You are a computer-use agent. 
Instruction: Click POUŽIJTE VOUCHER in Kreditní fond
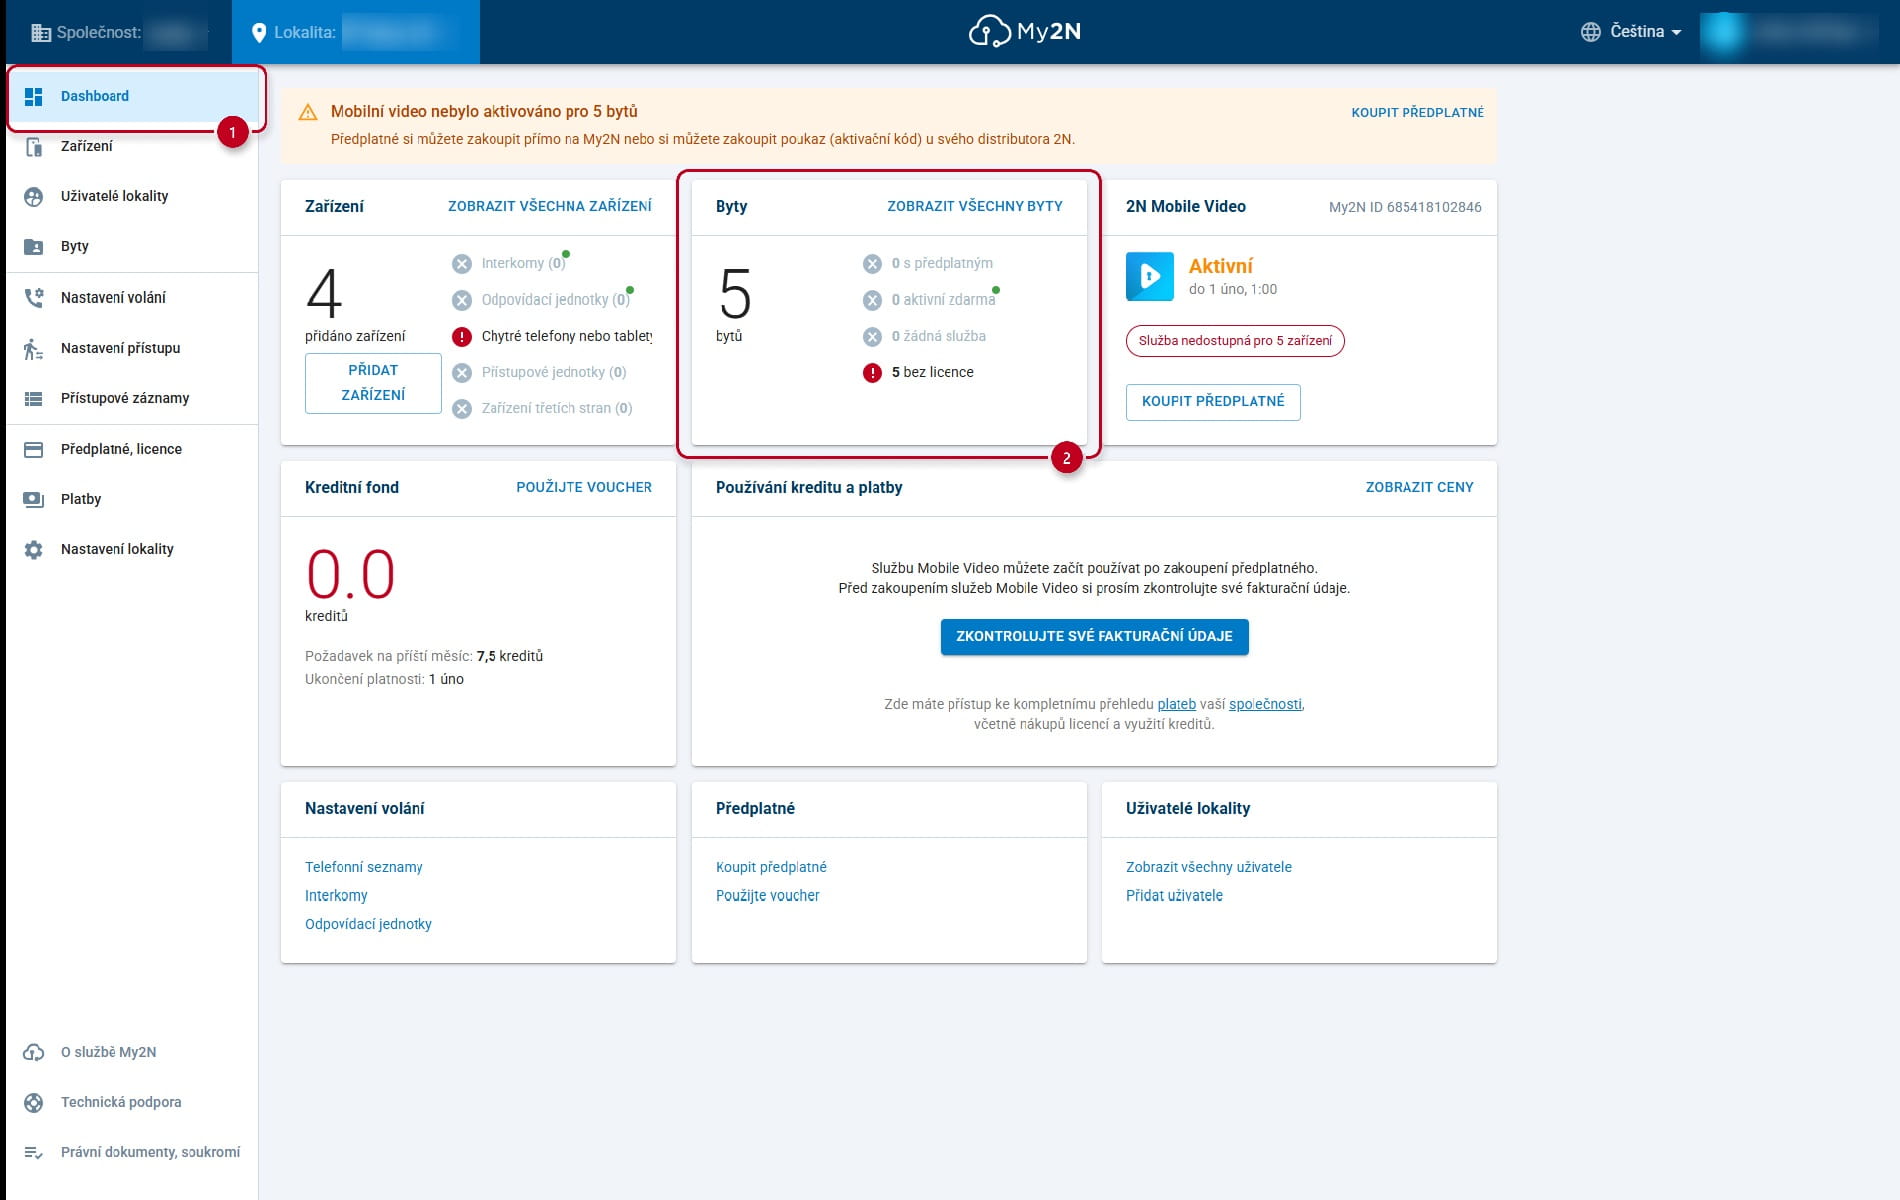coord(583,488)
